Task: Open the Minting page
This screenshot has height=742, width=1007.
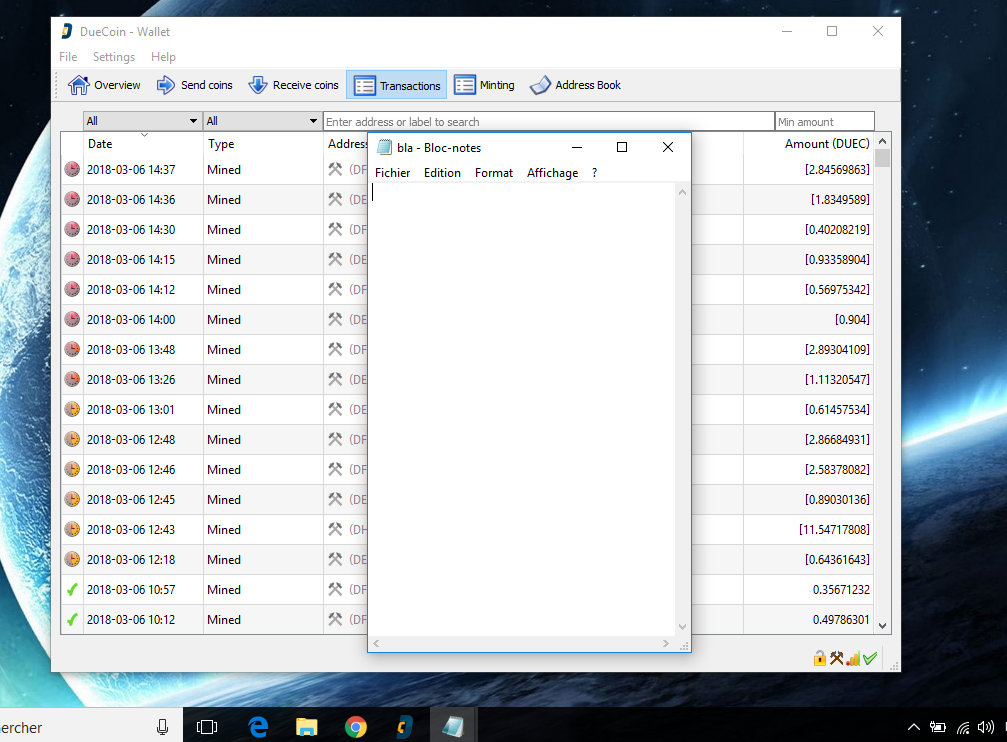Action: [484, 85]
